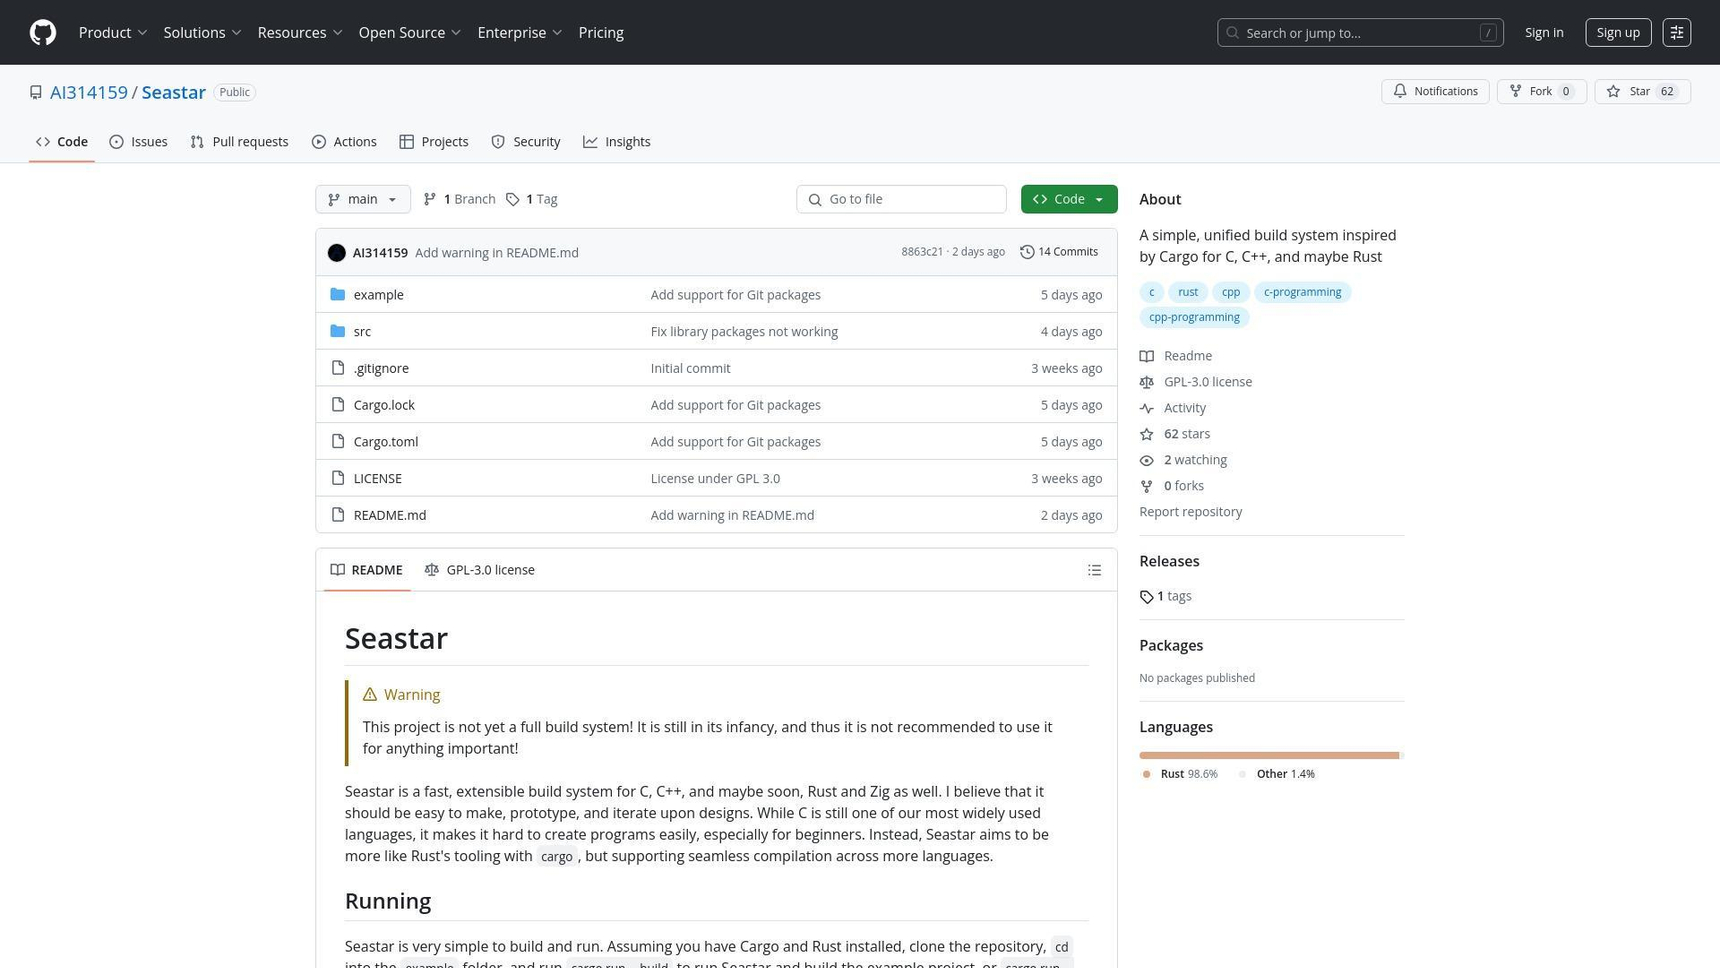The height and width of the screenshot is (968, 1720).
Task: Click the 'c-programming' topic tag
Action: 1302,292
